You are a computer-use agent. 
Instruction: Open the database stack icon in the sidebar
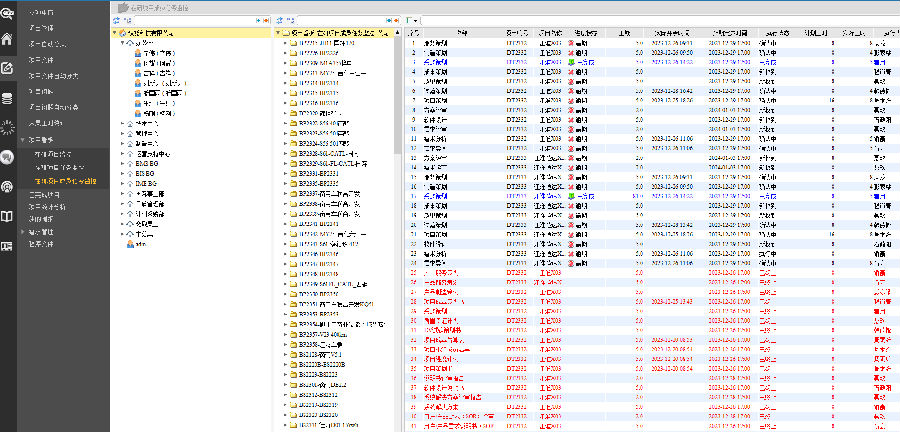(8, 98)
